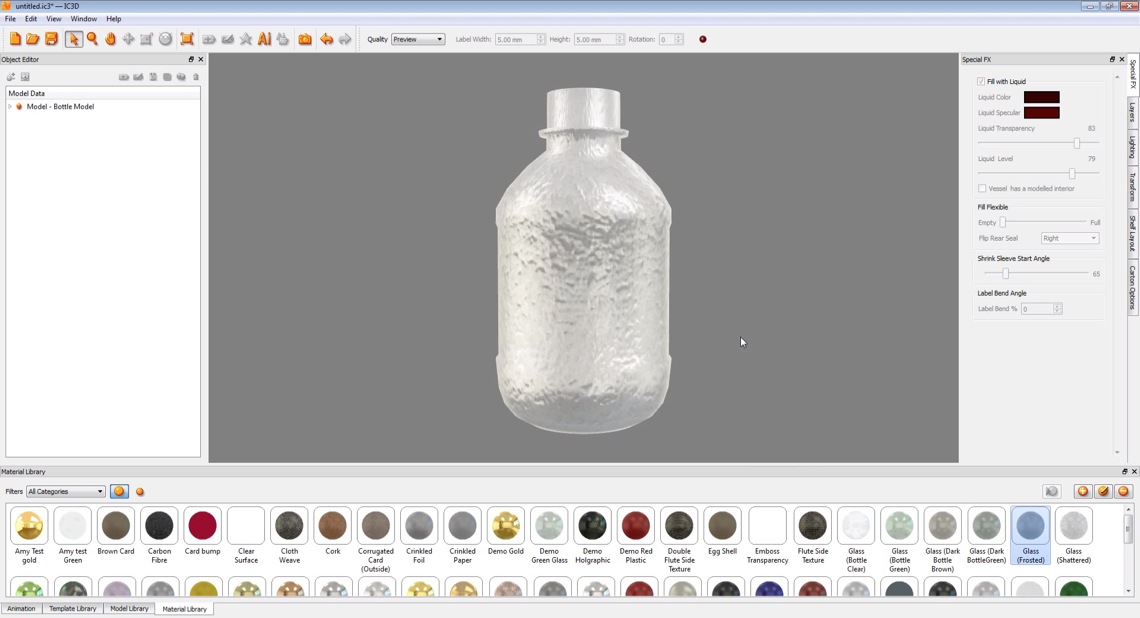Click the Adobe Illustrator Ai icon
The width and height of the screenshot is (1140, 618).
pos(265,39)
